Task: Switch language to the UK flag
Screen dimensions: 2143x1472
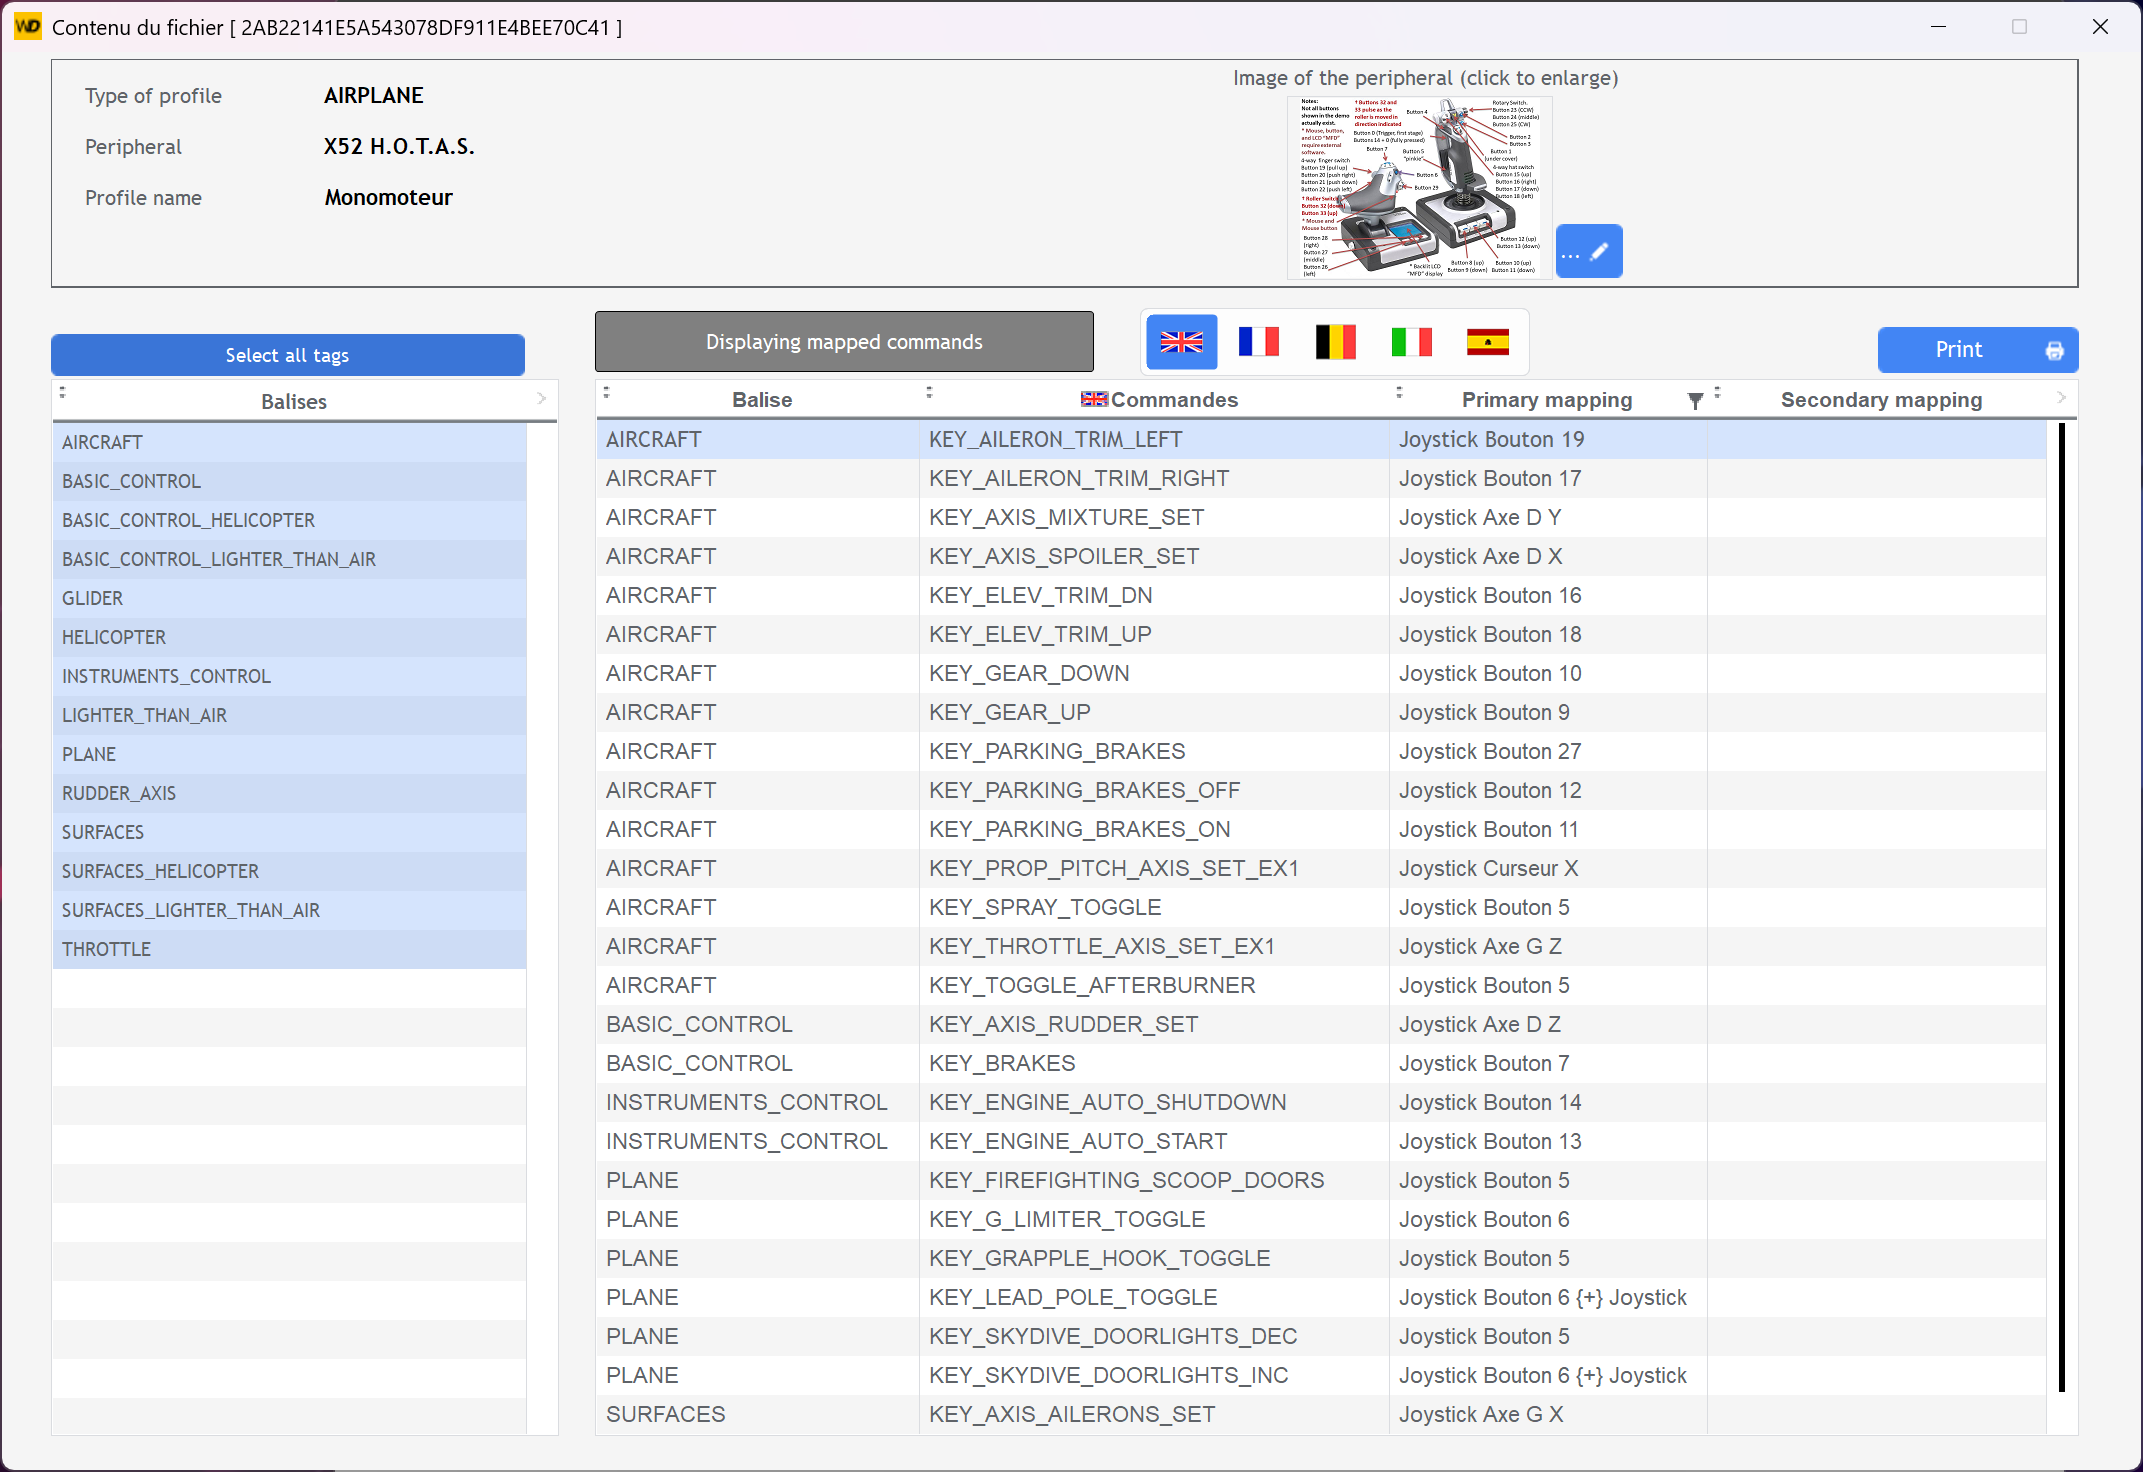Action: coord(1181,343)
